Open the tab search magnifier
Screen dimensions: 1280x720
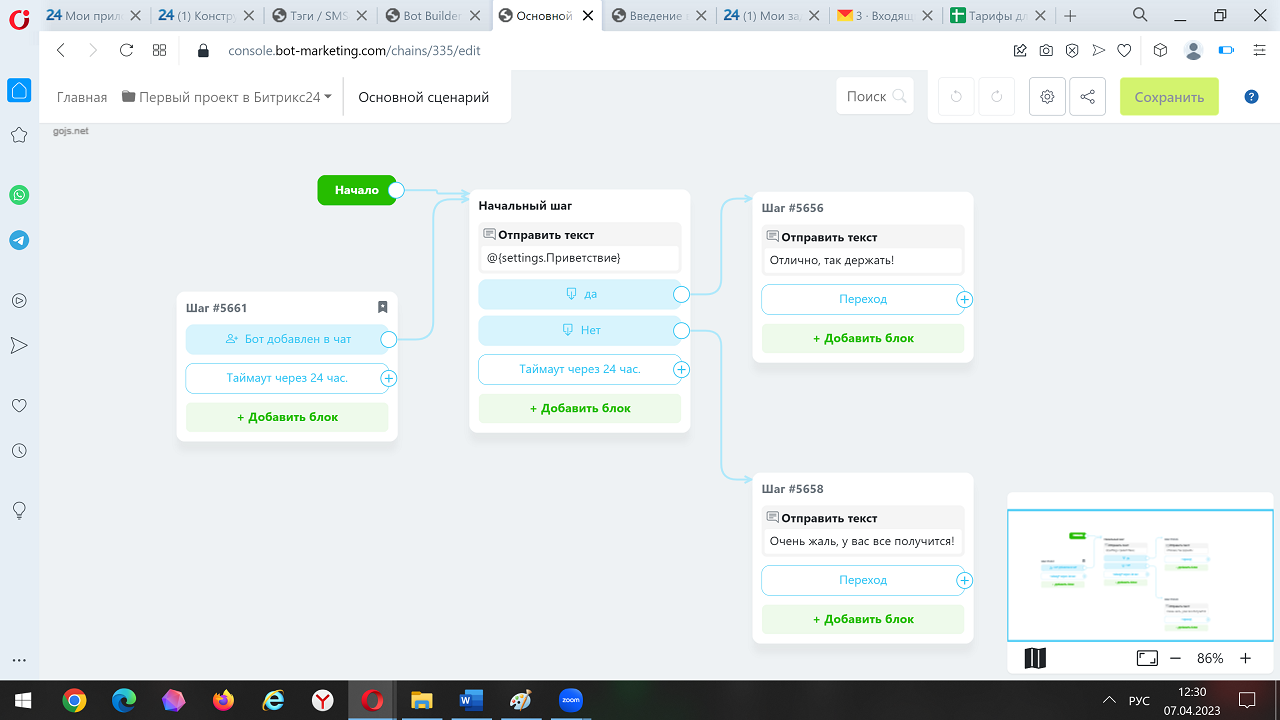pyautogui.click(x=1140, y=15)
